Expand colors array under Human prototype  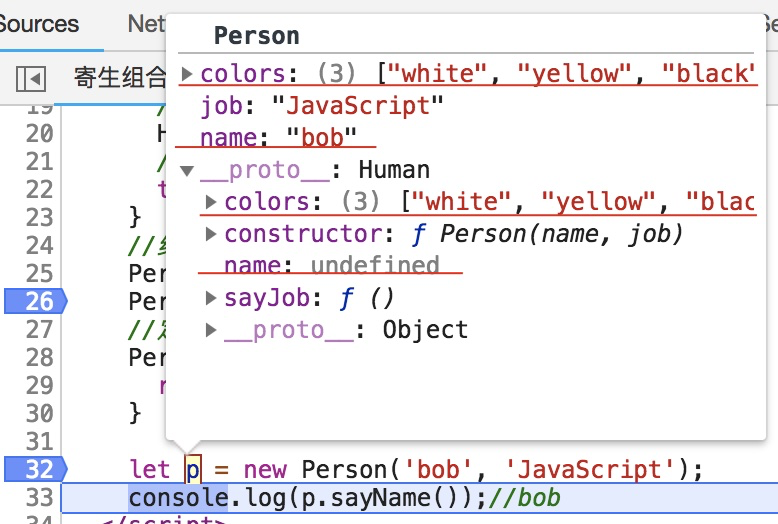click(x=211, y=202)
